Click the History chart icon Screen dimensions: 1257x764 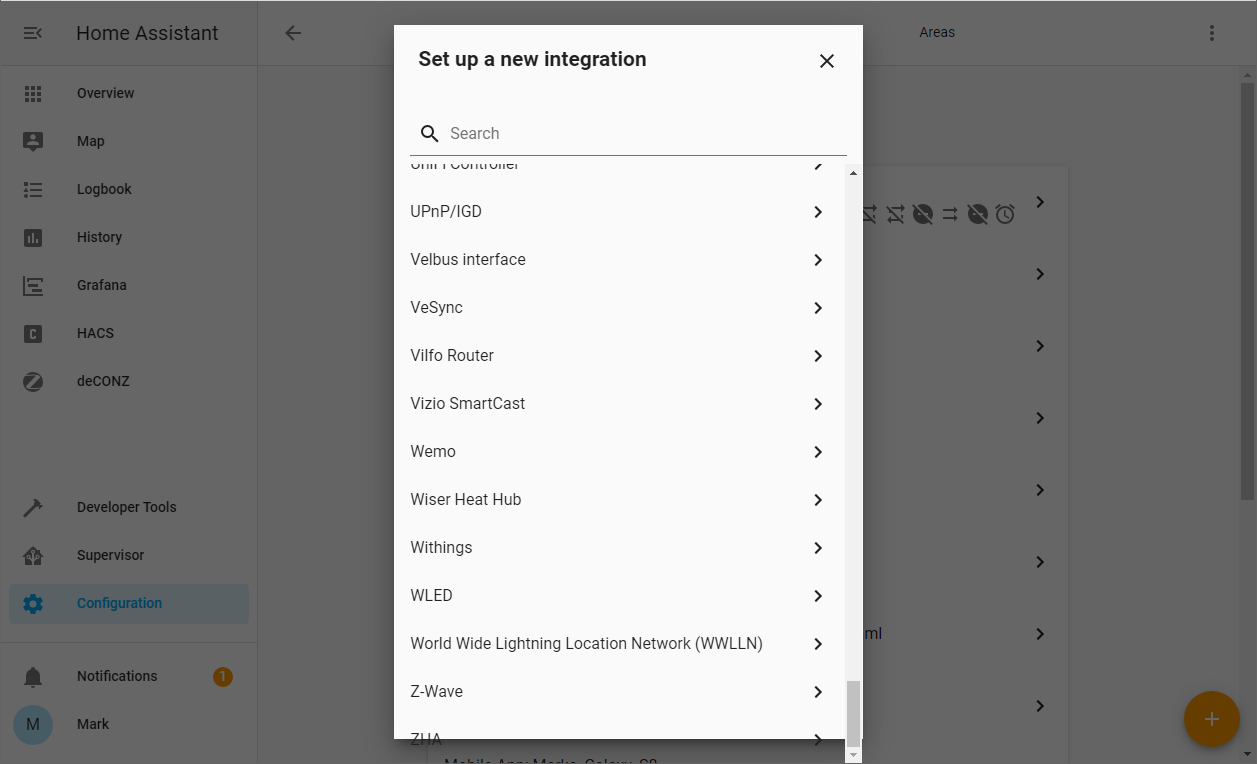pos(33,237)
